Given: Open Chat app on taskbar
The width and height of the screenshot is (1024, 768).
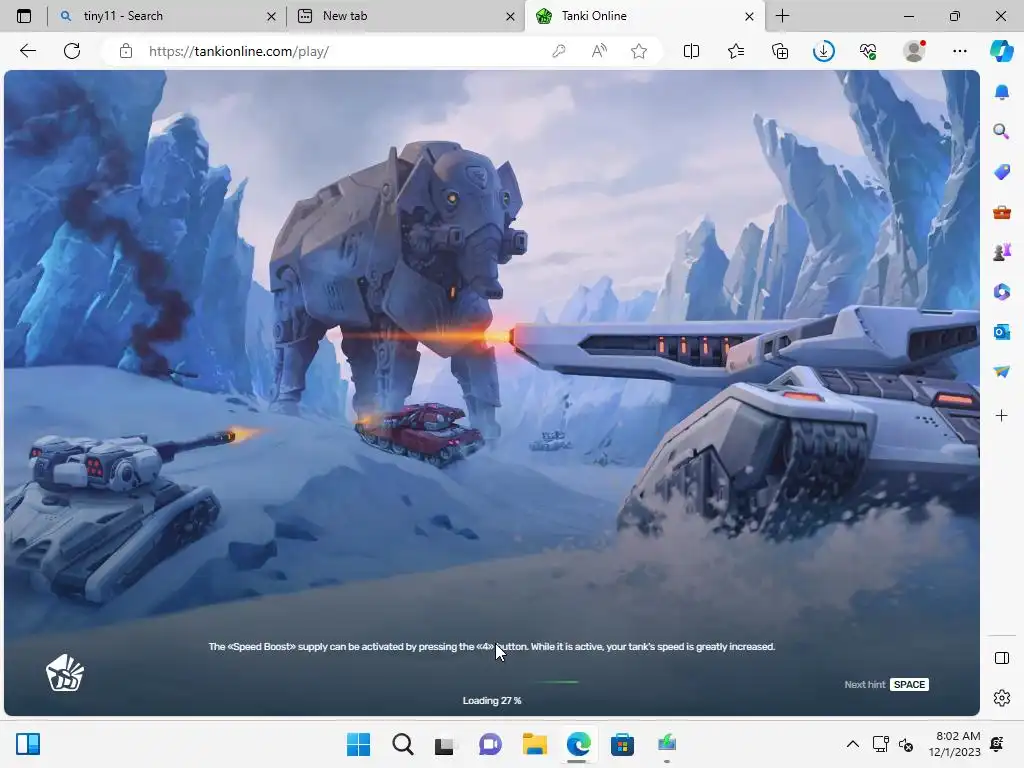Looking at the screenshot, I should coord(490,744).
